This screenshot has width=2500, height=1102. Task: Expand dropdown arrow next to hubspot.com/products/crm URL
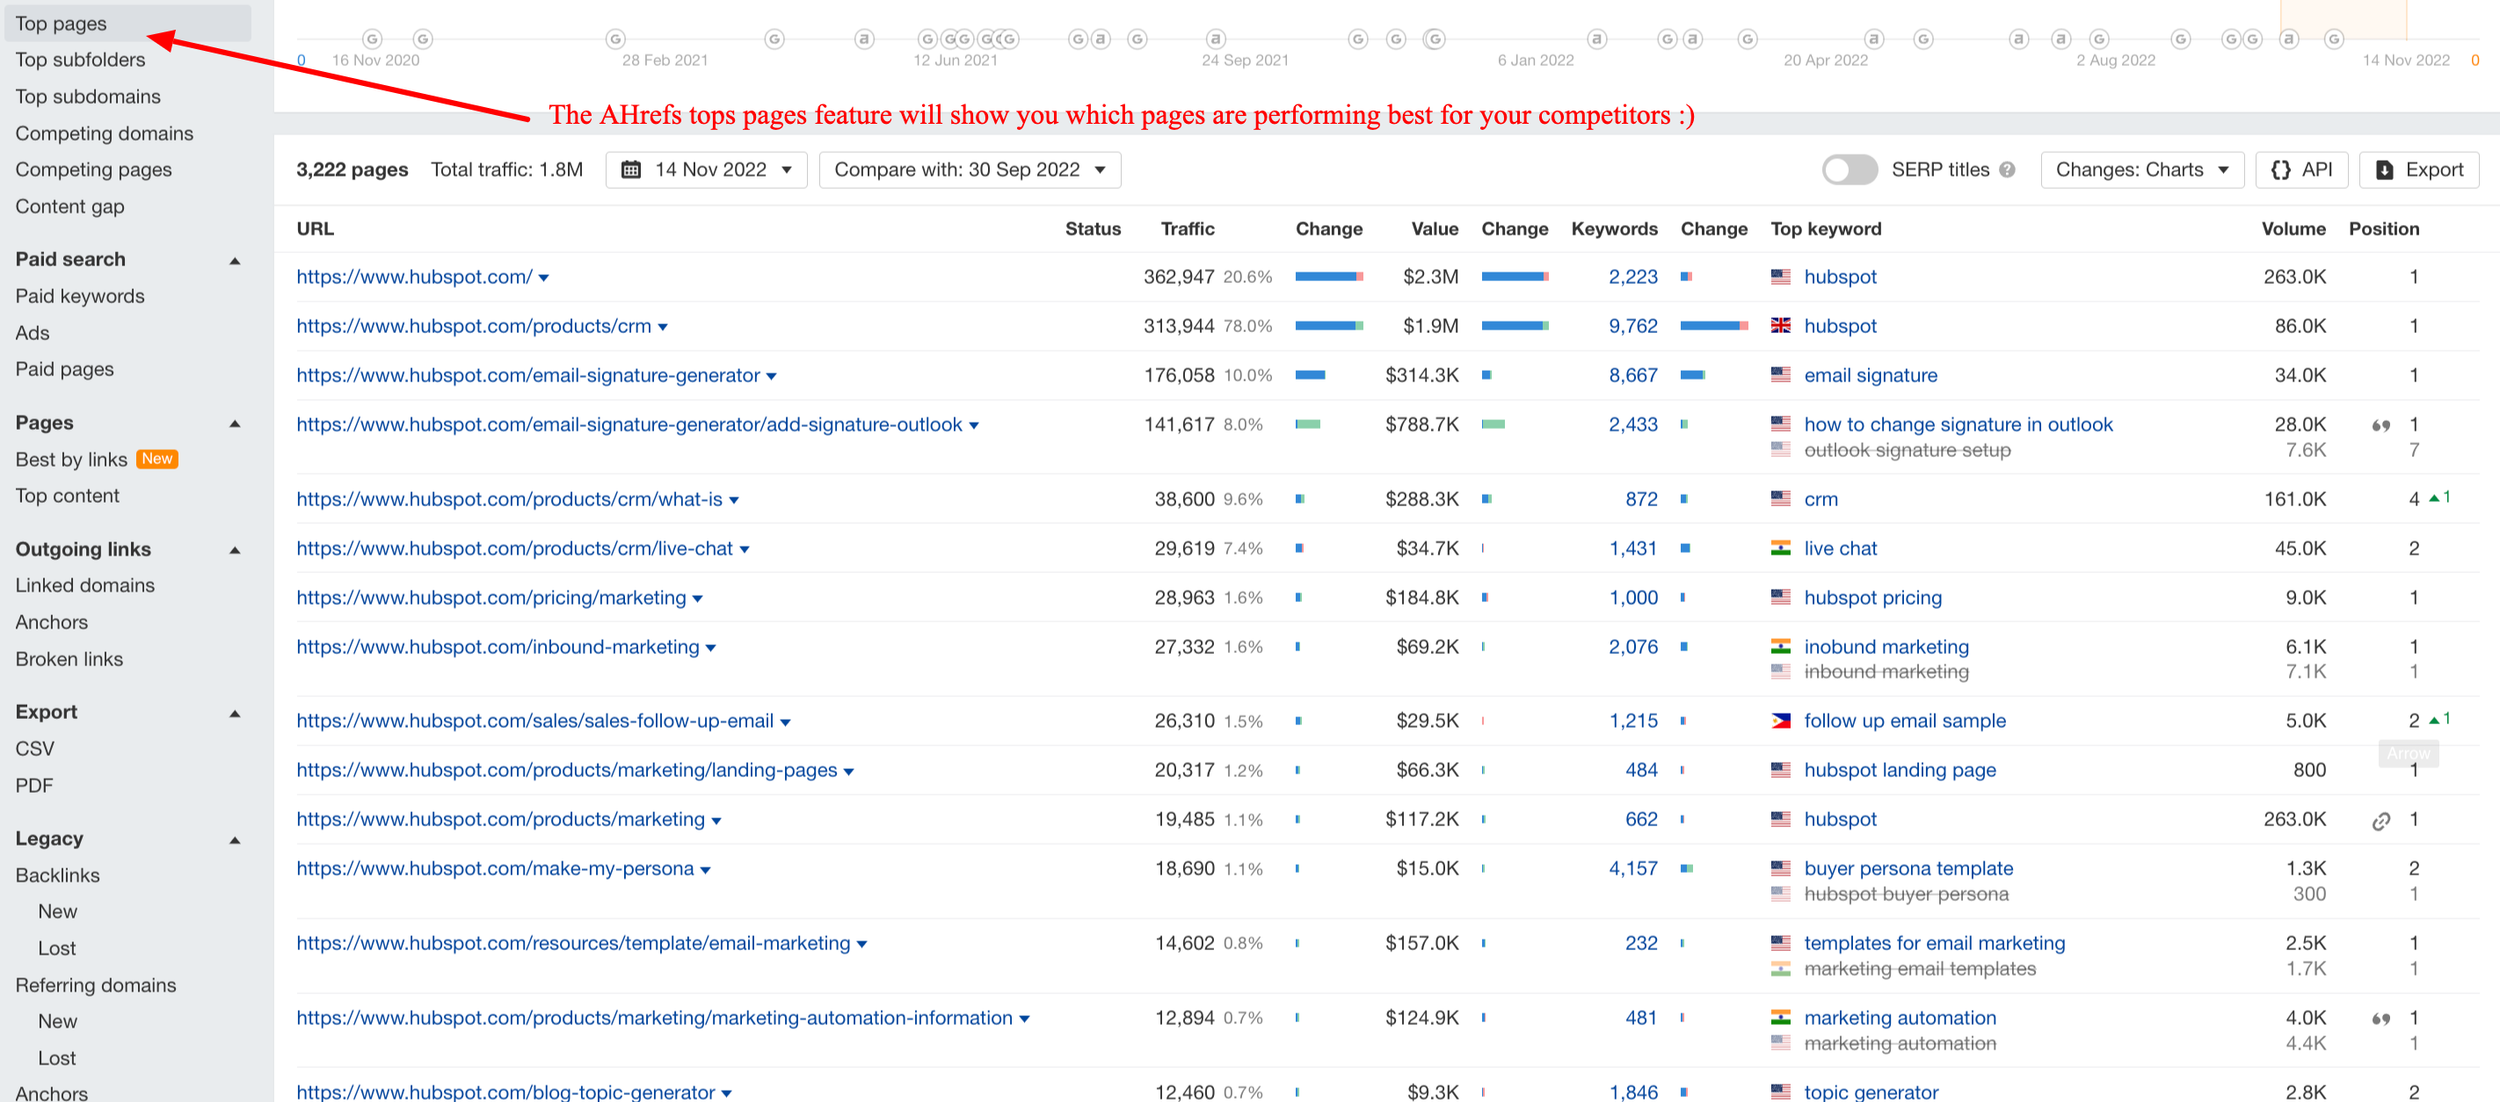click(663, 328)
